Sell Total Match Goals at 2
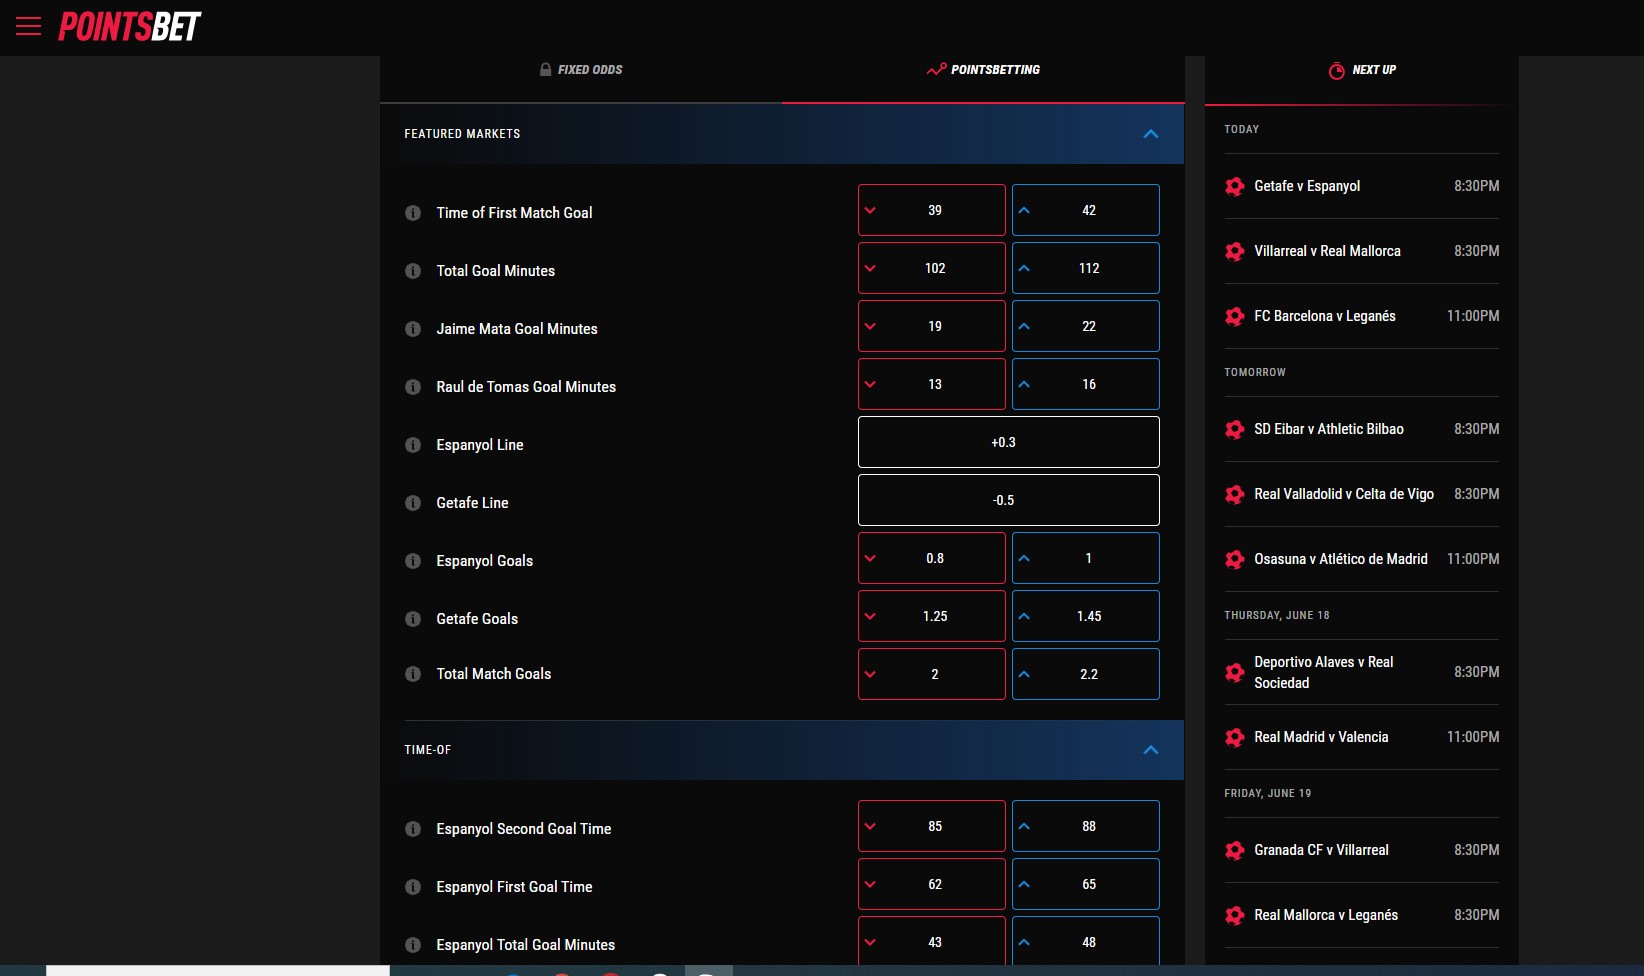The height and width of the screenshot is (976, 1644). [932, 674]
